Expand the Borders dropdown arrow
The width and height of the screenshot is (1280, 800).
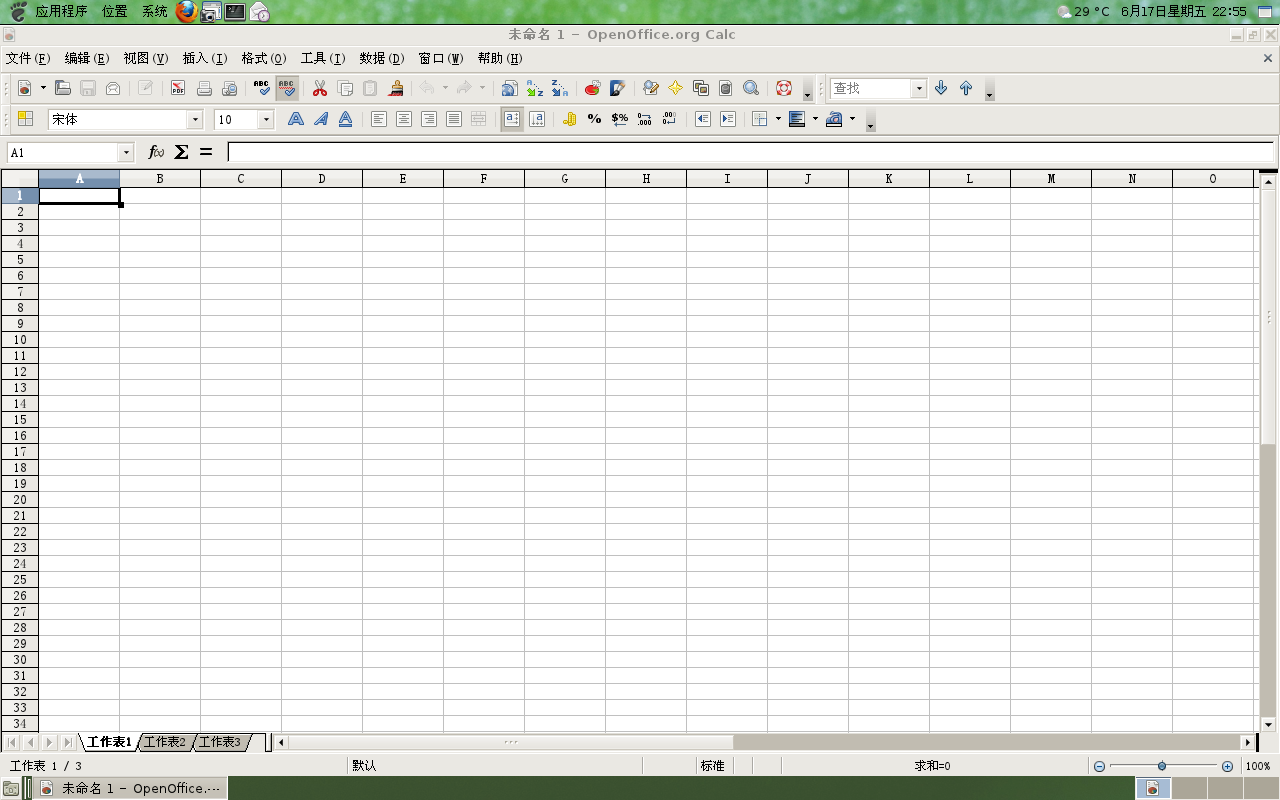tap(778, 119)
